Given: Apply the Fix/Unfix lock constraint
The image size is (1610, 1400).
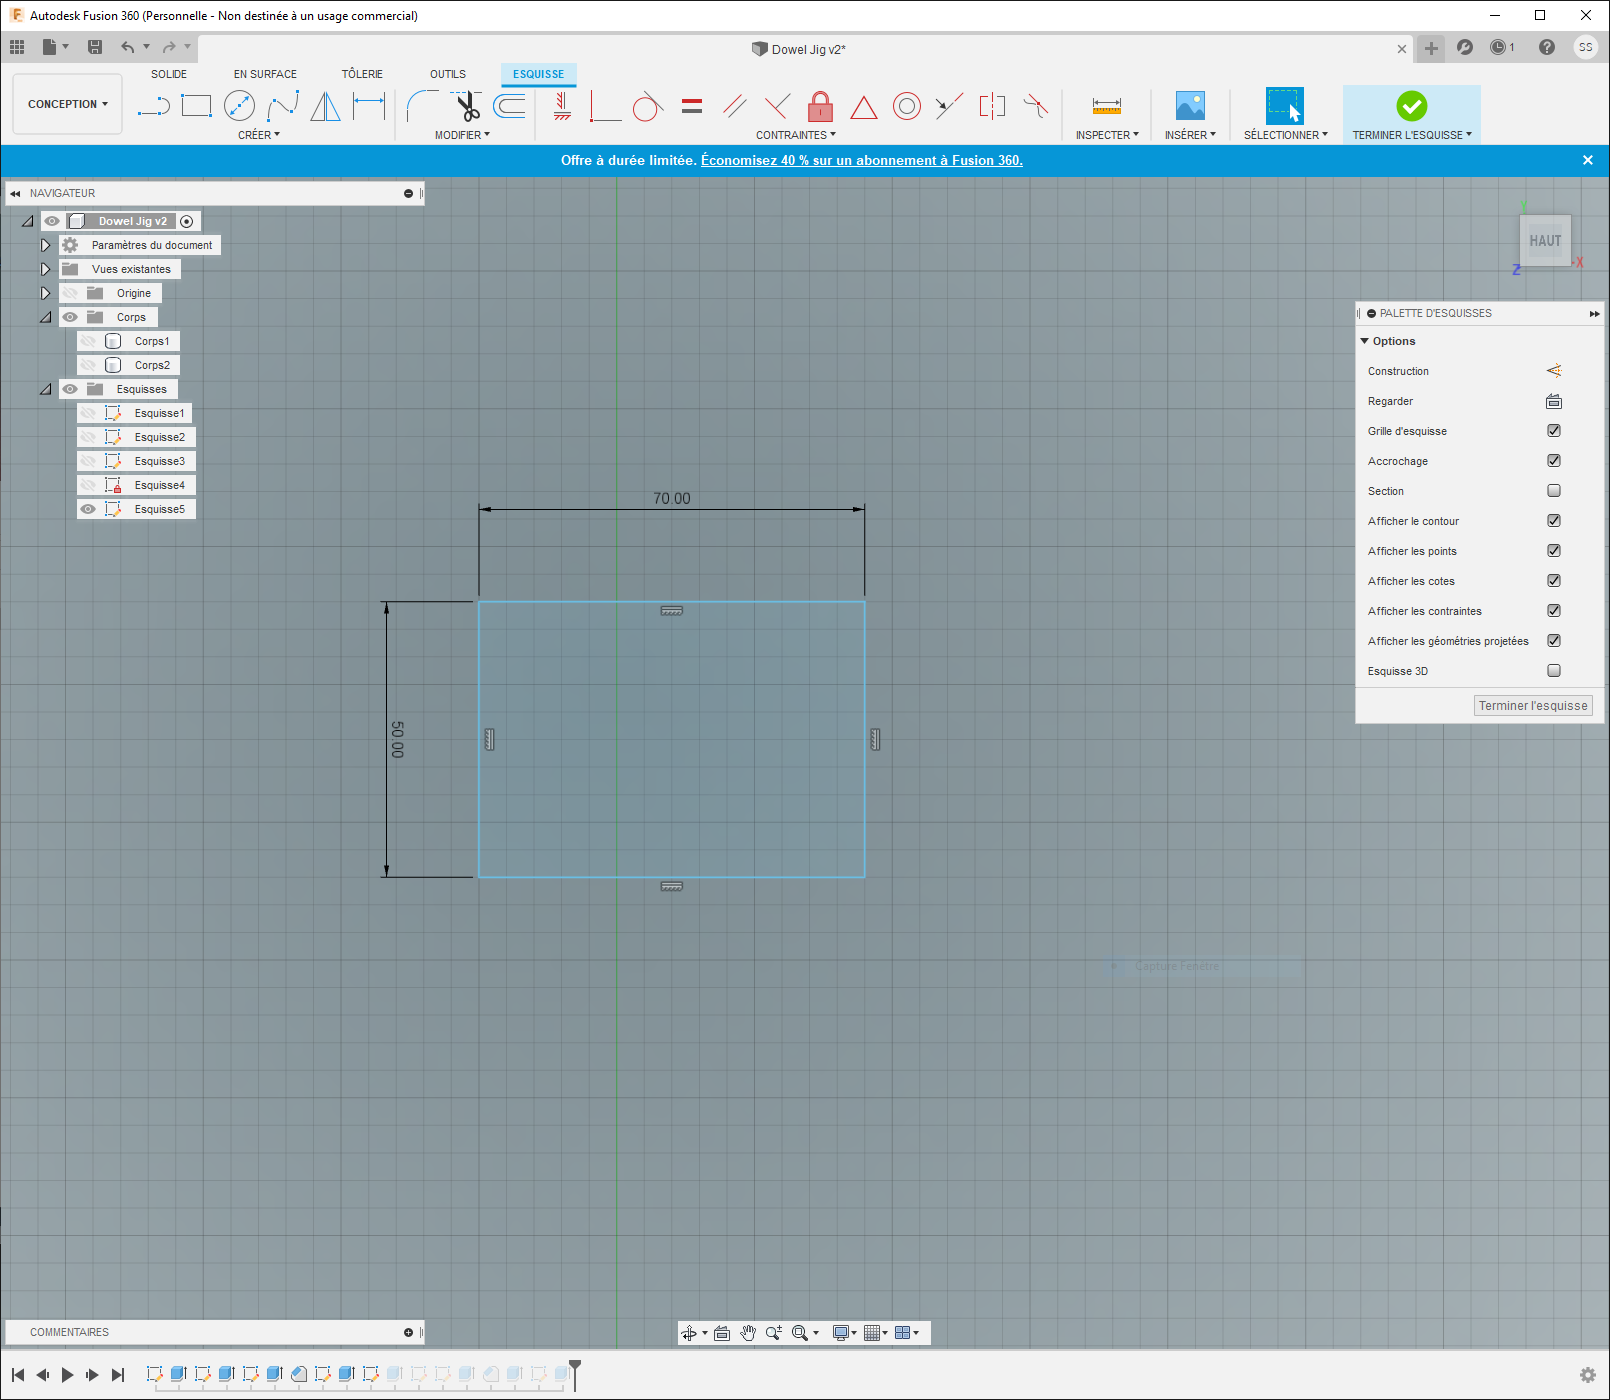Looking at the screenshot, I should click(820, 106).
